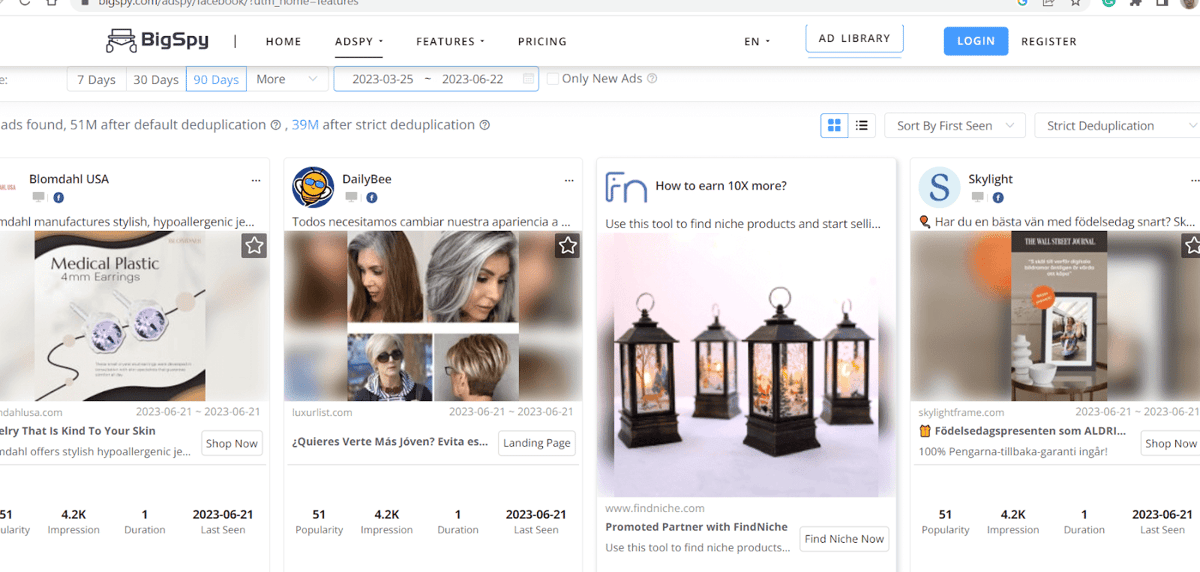Select the 30 Days time filter
Screen dimensions: 1200x572
pyautogui.click(x=156, y=79)
